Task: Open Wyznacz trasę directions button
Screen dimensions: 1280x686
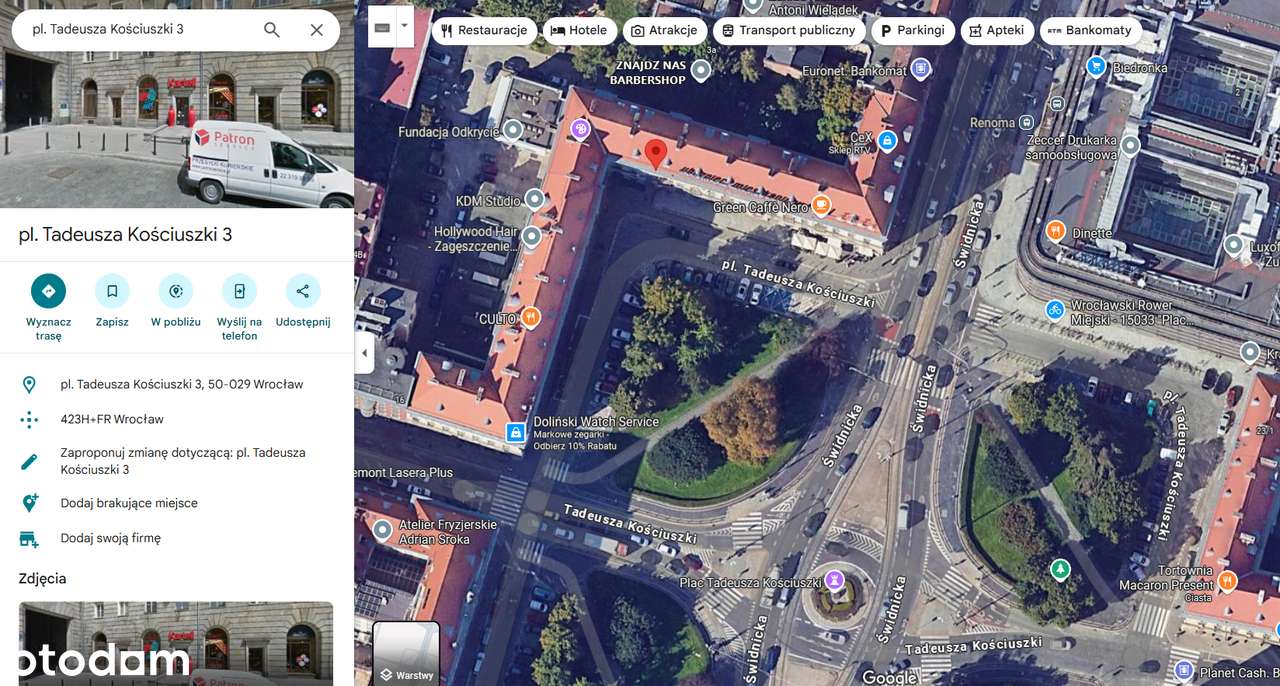Action: (x=48, y=291)
